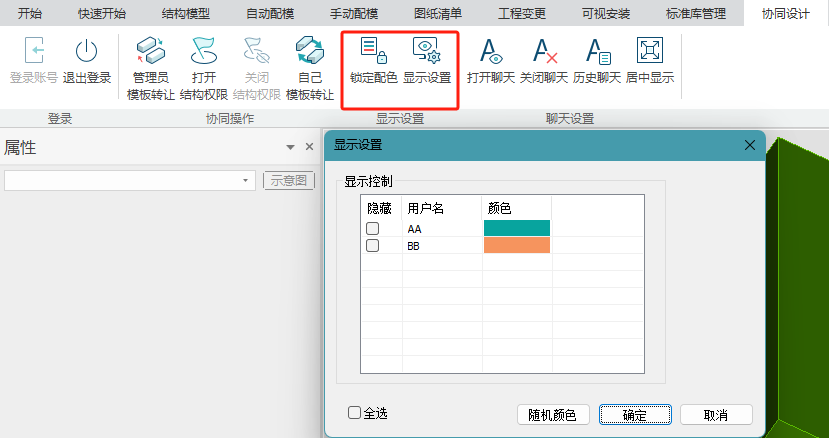Open the 工程变更 tab
The width and height of the screenshot is (829, 438).
click(x=522, y=13)
